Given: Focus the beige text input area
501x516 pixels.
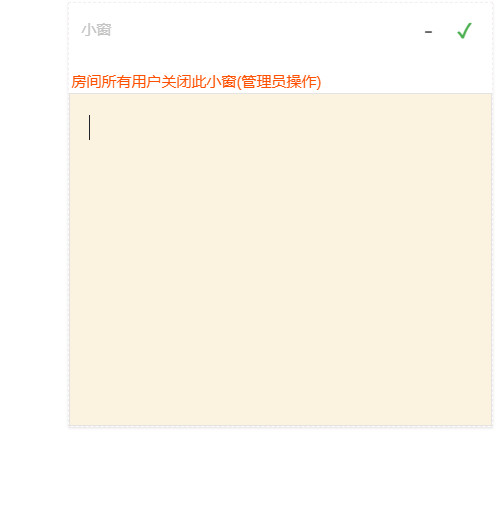Looking at the screenshot, I should click(280, 260).
